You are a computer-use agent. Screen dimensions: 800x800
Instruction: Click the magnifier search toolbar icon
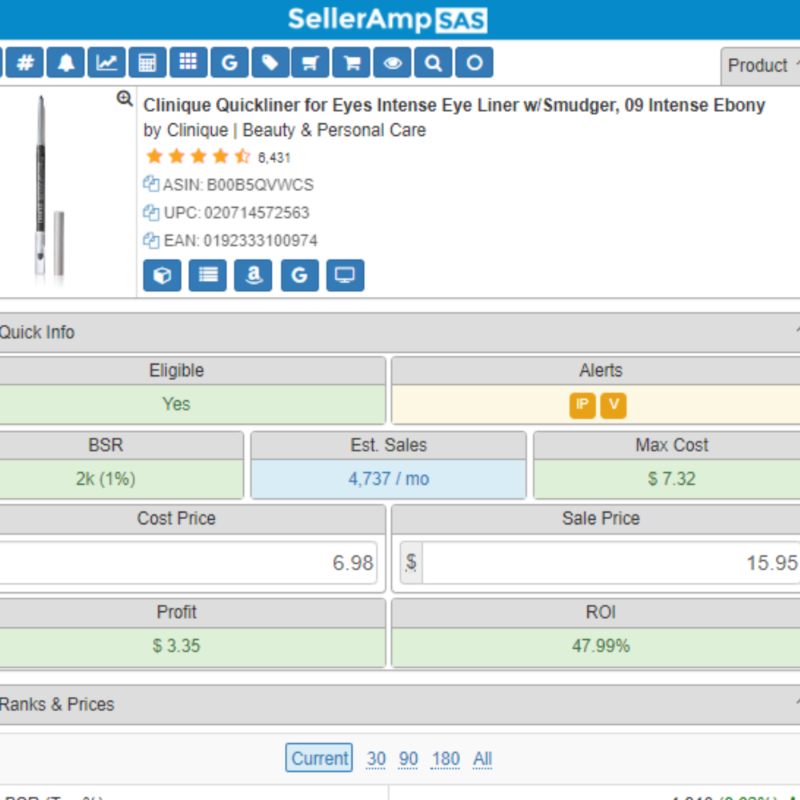pos(433,63)
